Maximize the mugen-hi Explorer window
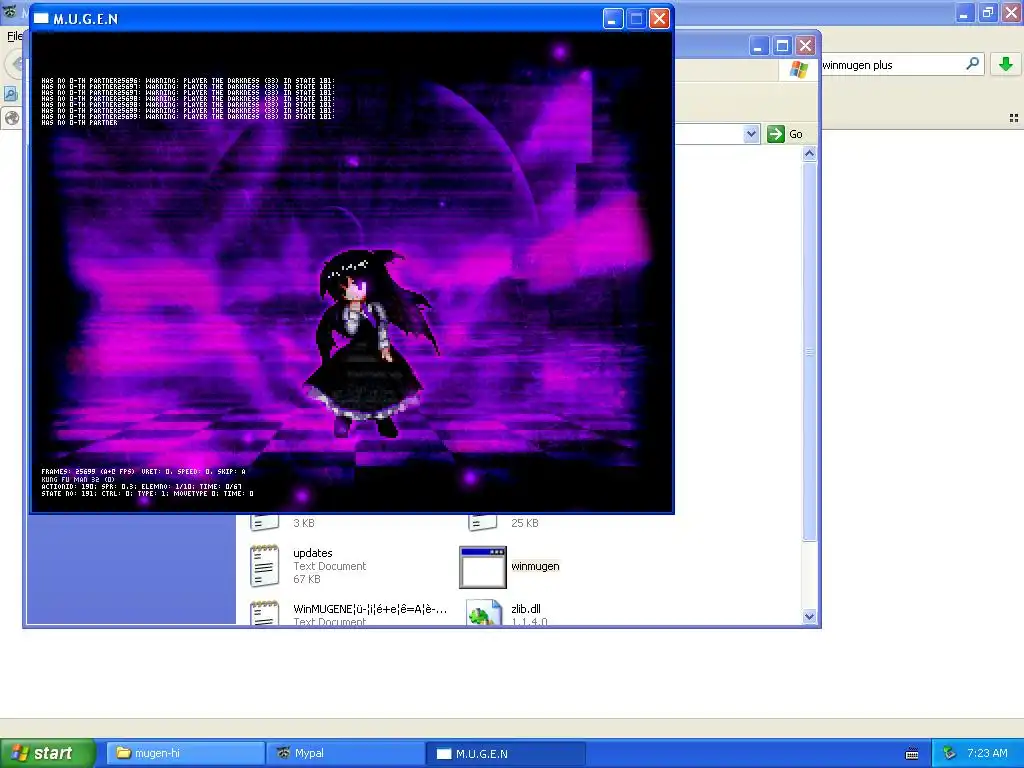Viewport: 1024px width, 768px height. pyautogui.click(x=782, y=46)
